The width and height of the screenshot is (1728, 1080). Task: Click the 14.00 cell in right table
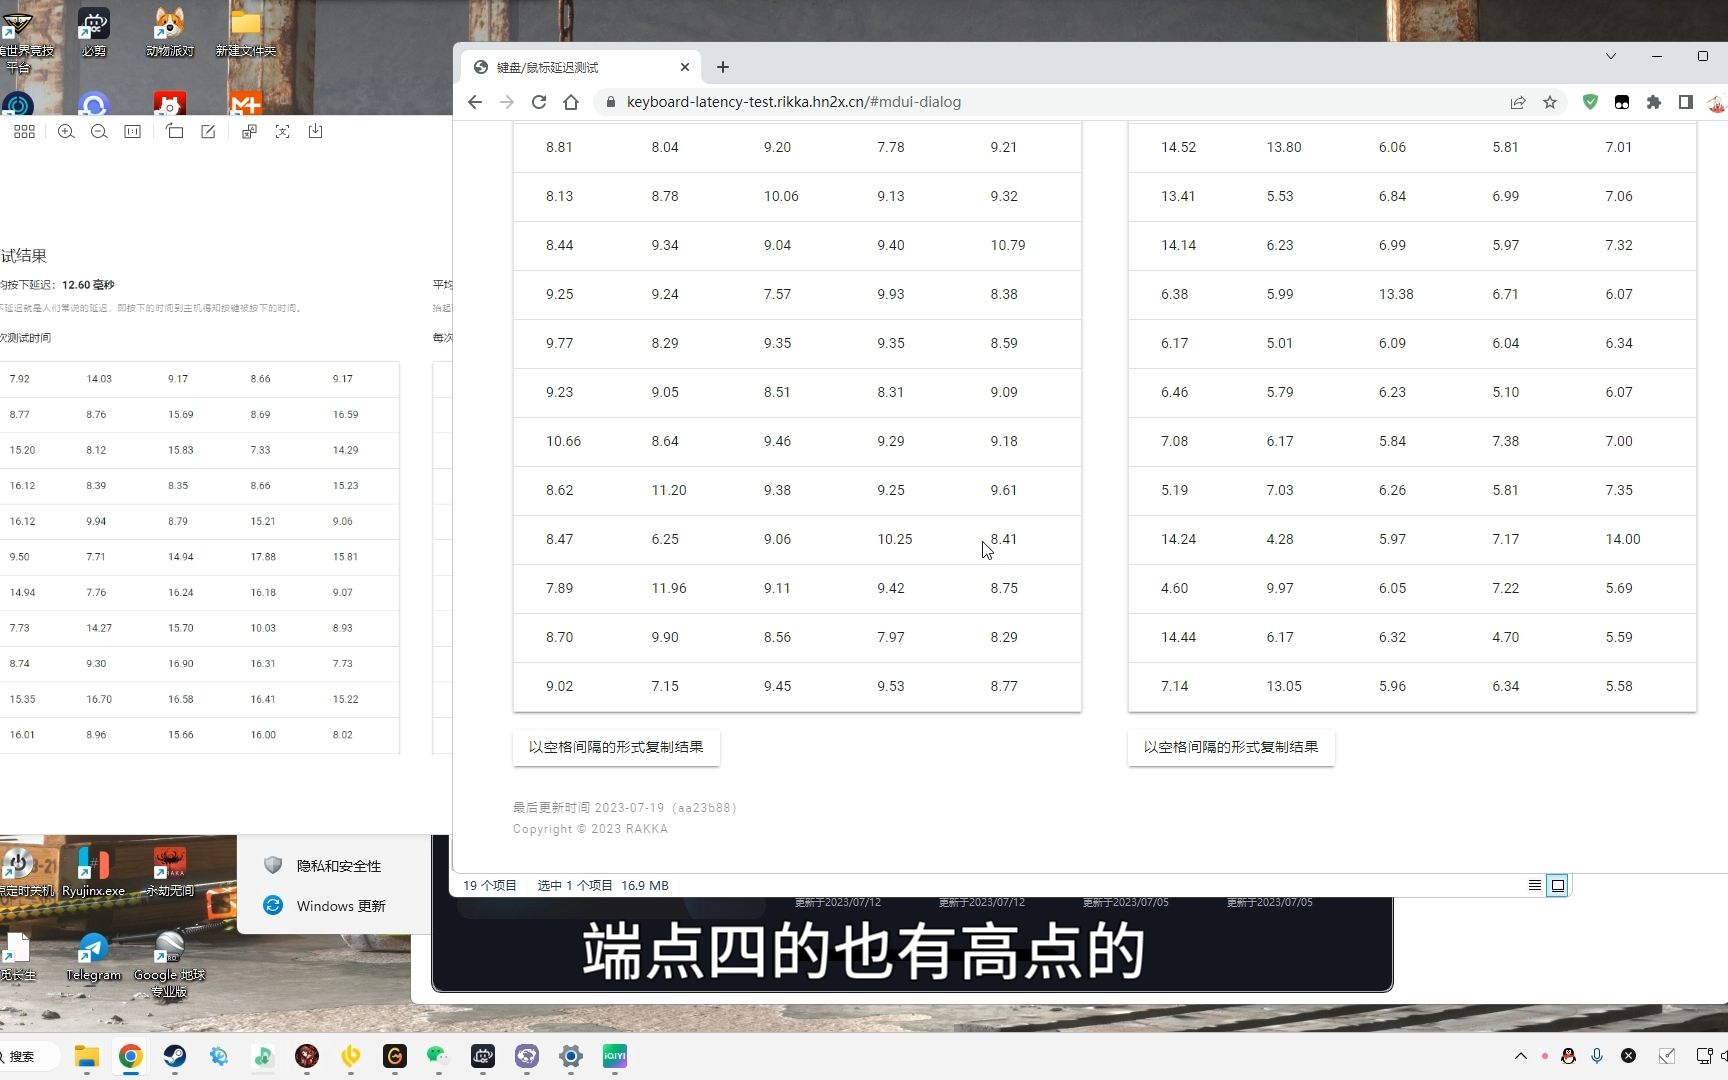1623,539
